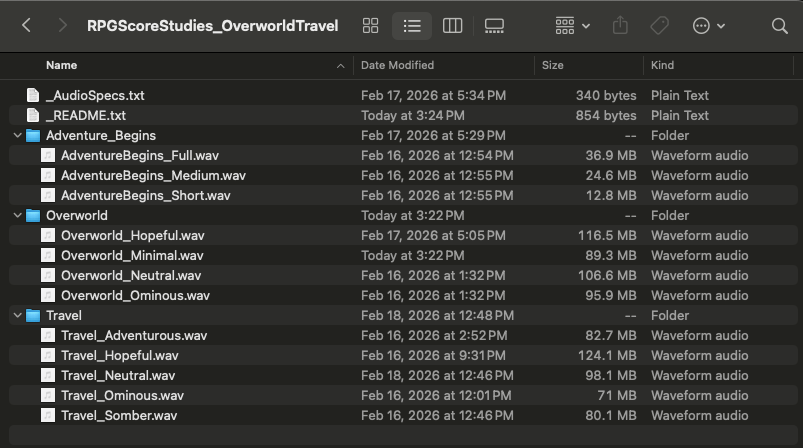Screen dimensions: 803x448
Task: Select Overworld_Minimal.wav file
Action: pos(131,255)
